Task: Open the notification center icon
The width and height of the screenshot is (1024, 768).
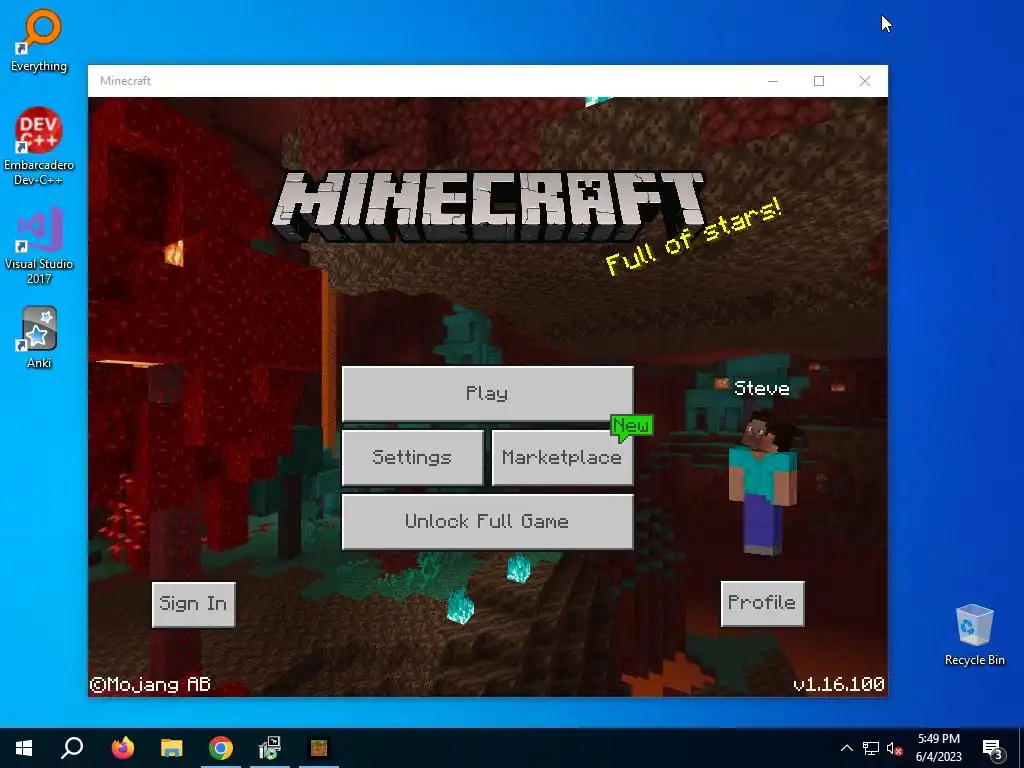Action: [x=993, y=749]
